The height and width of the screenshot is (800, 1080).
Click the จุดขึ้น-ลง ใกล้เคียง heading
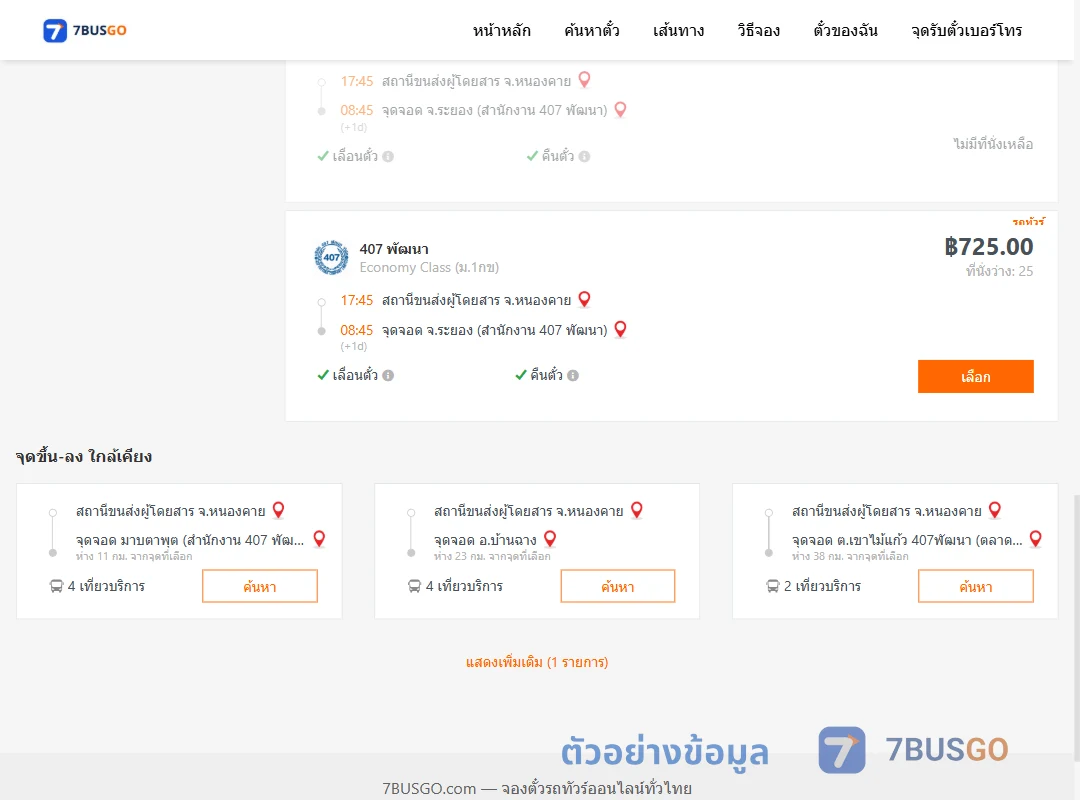pyautogui.click(x=84, y=456)
